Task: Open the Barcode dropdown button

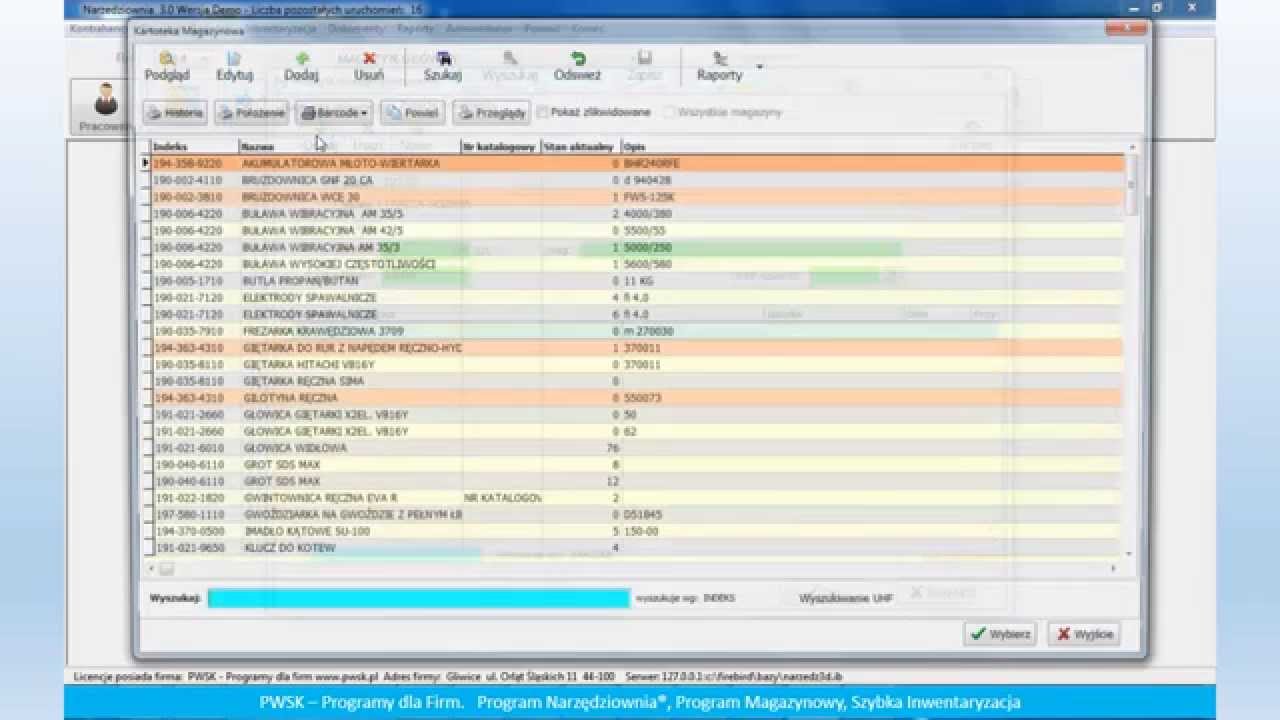Action: 334,113
